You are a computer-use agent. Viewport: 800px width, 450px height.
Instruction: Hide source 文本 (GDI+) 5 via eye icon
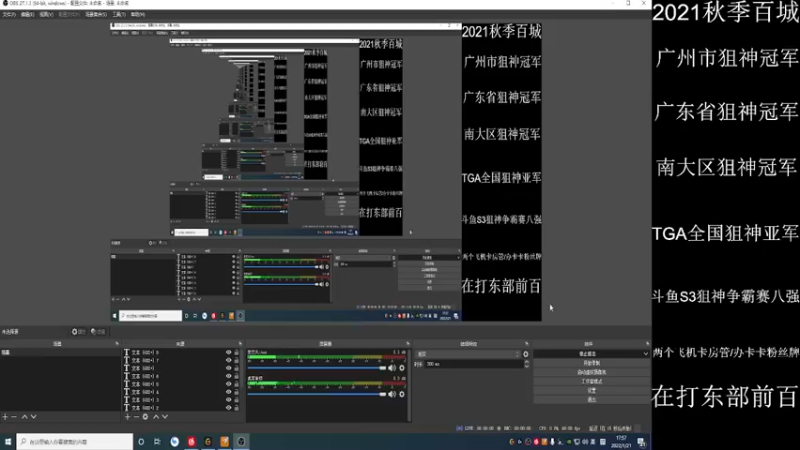point(229,384)
